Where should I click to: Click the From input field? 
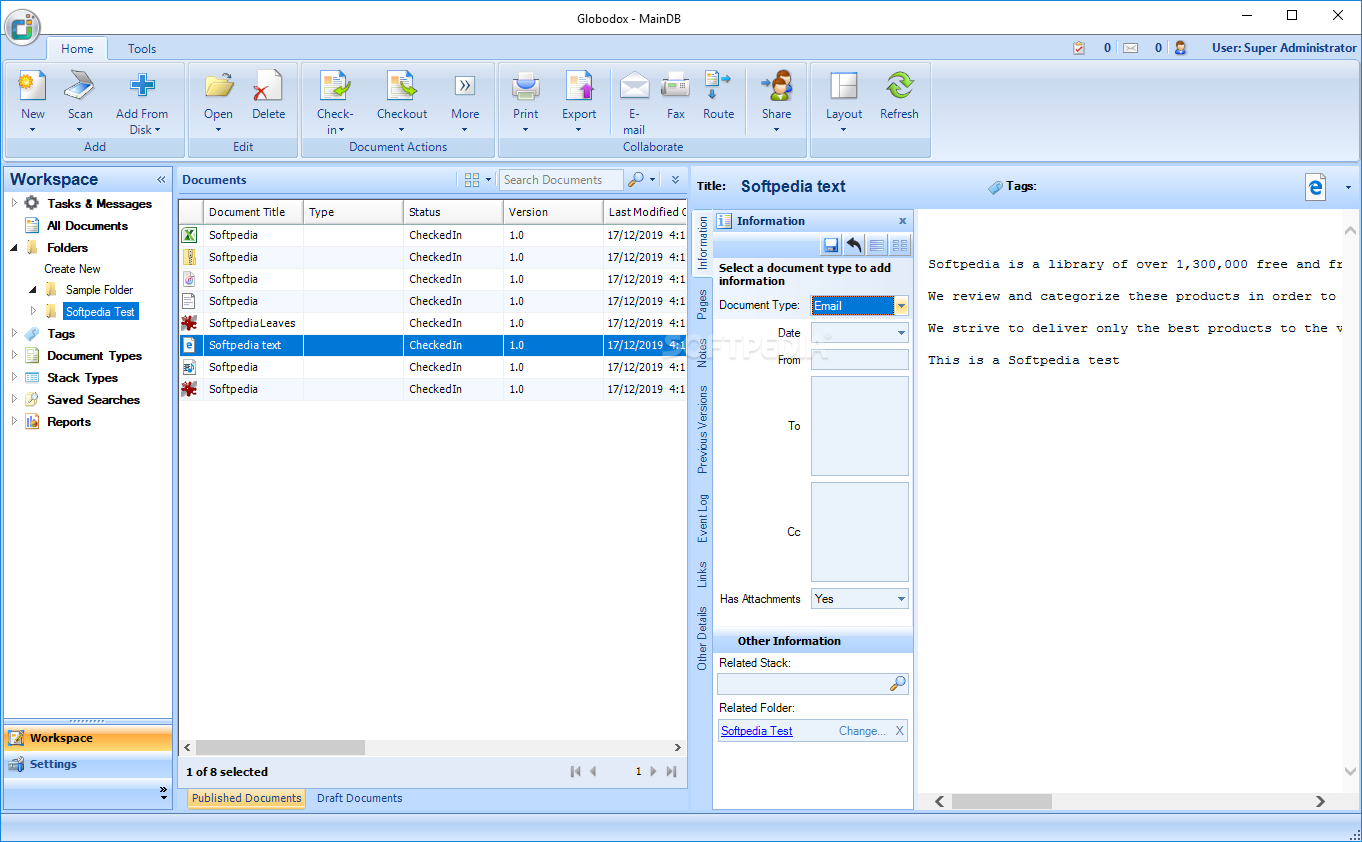[860, 360]
